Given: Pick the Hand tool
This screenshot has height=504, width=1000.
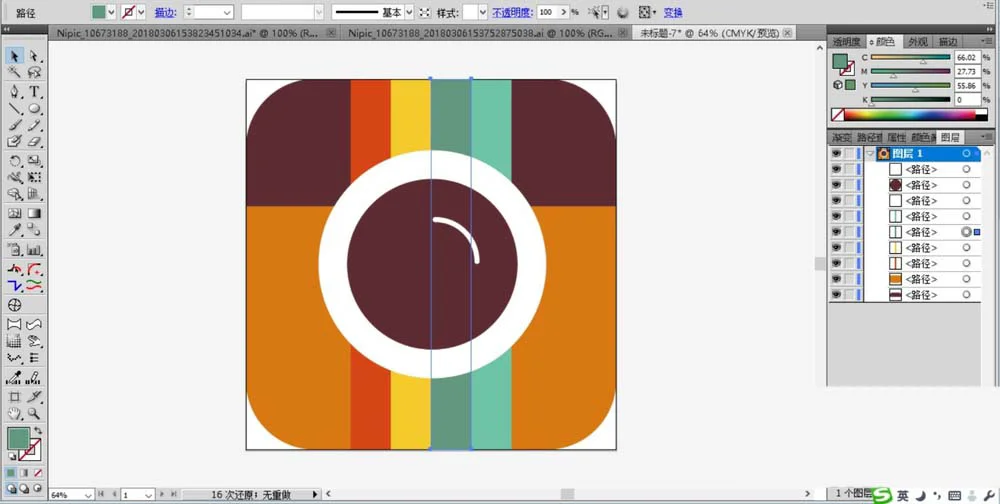Looking at the screenshot, I should [x=15, y=414].
